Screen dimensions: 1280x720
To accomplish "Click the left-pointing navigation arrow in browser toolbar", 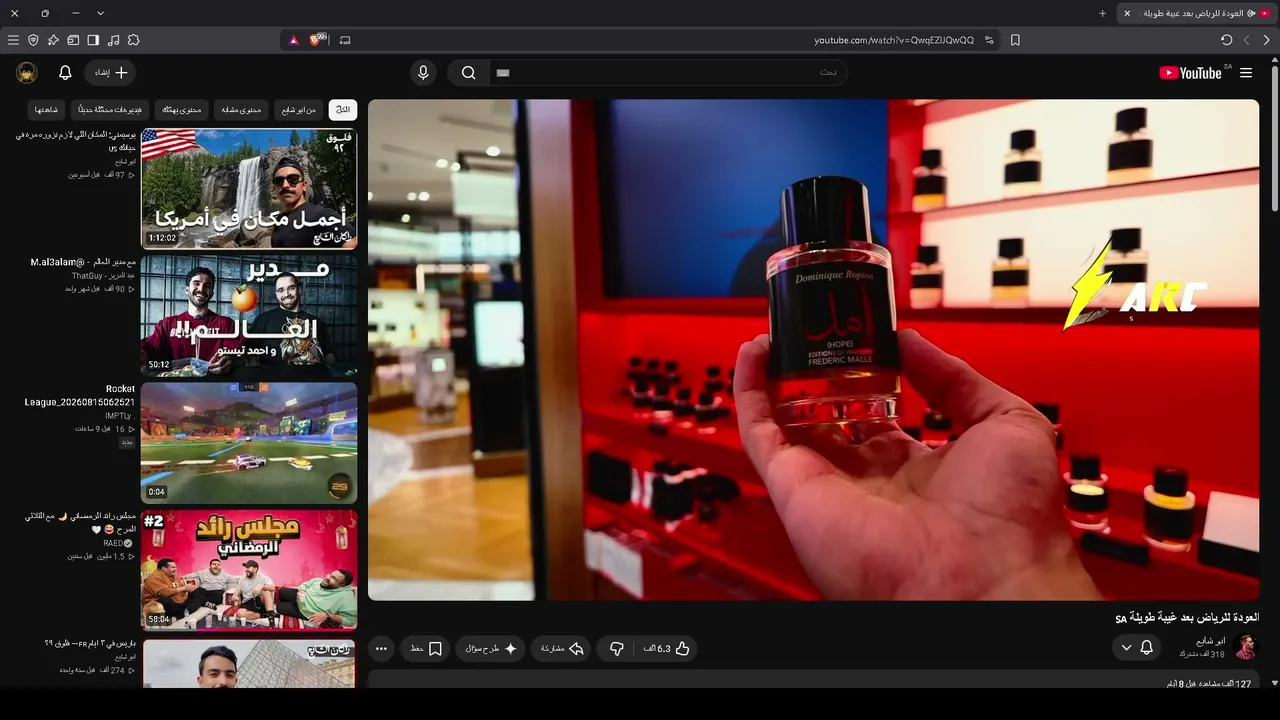I will coord(1246,40).
